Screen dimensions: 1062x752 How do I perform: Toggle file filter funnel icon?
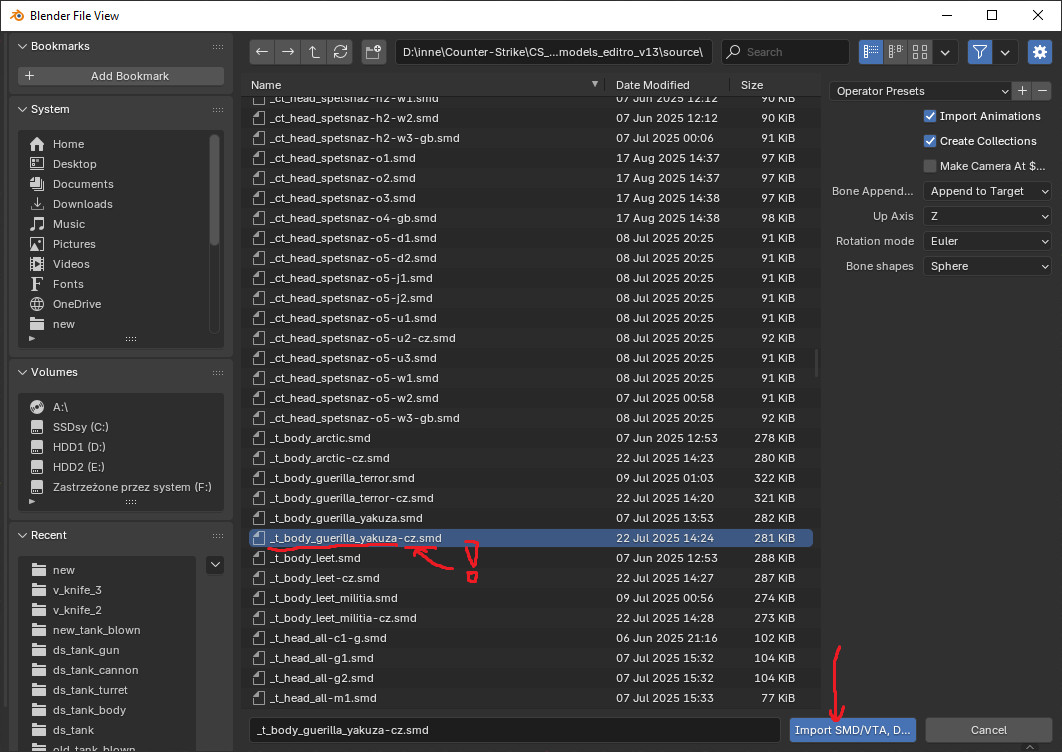(980, 52)
